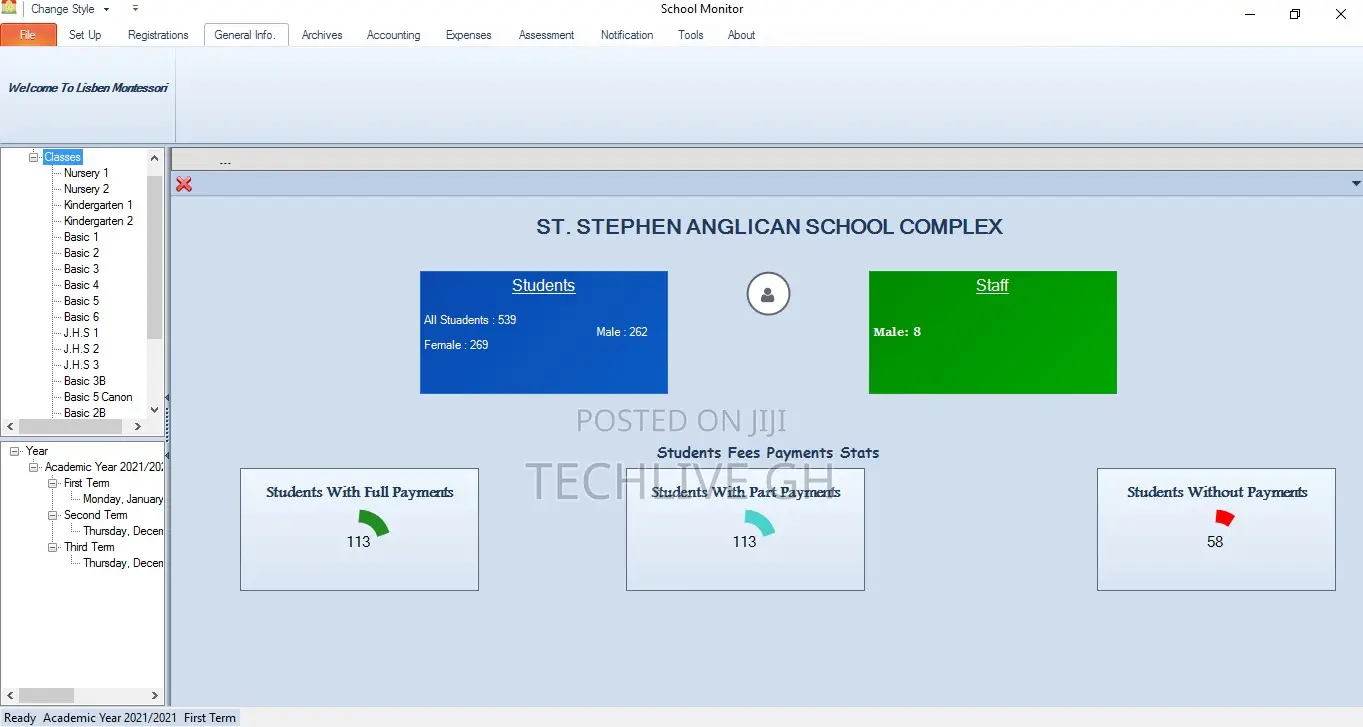Open the Expenses tab

468,35
